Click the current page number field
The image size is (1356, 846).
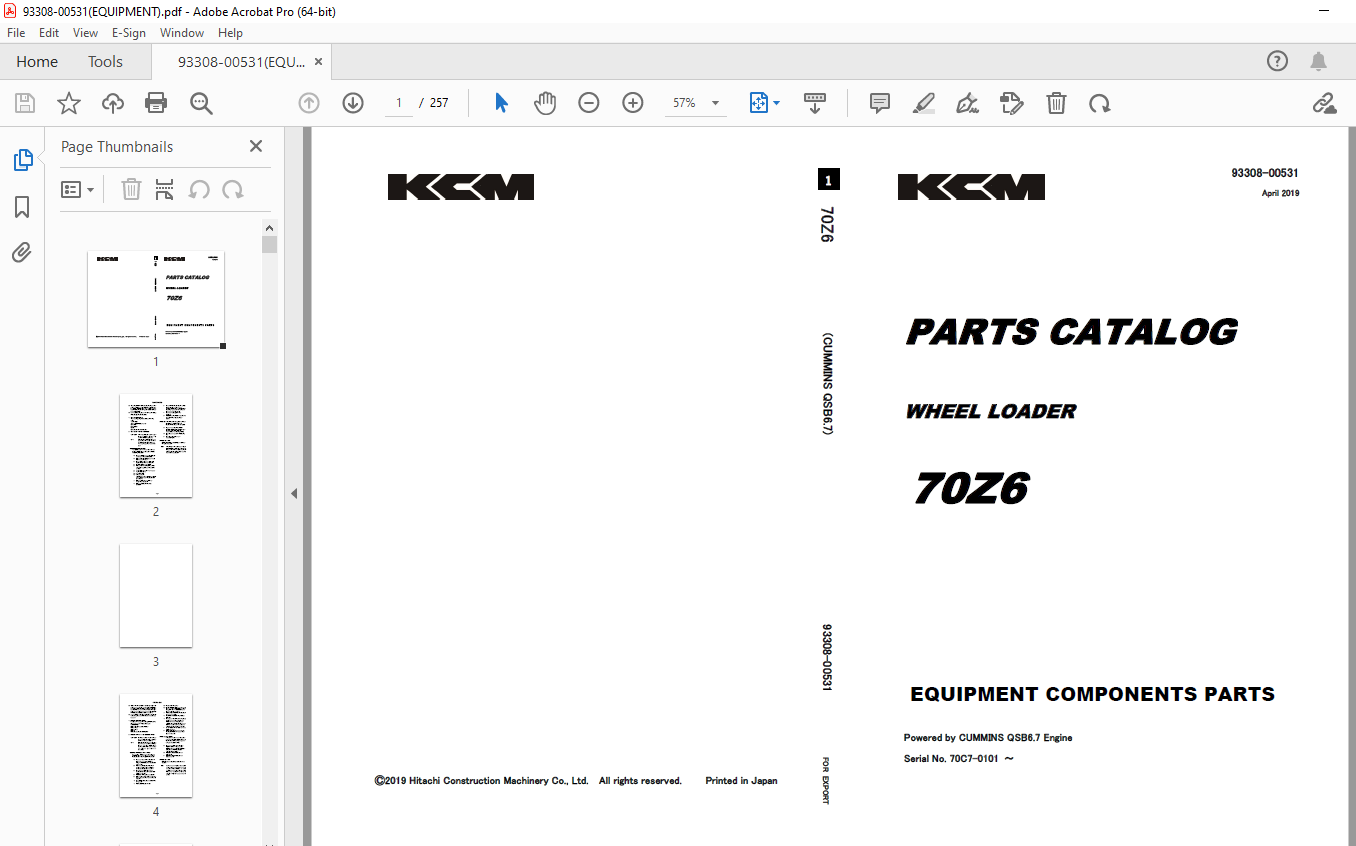coord(399,103)
